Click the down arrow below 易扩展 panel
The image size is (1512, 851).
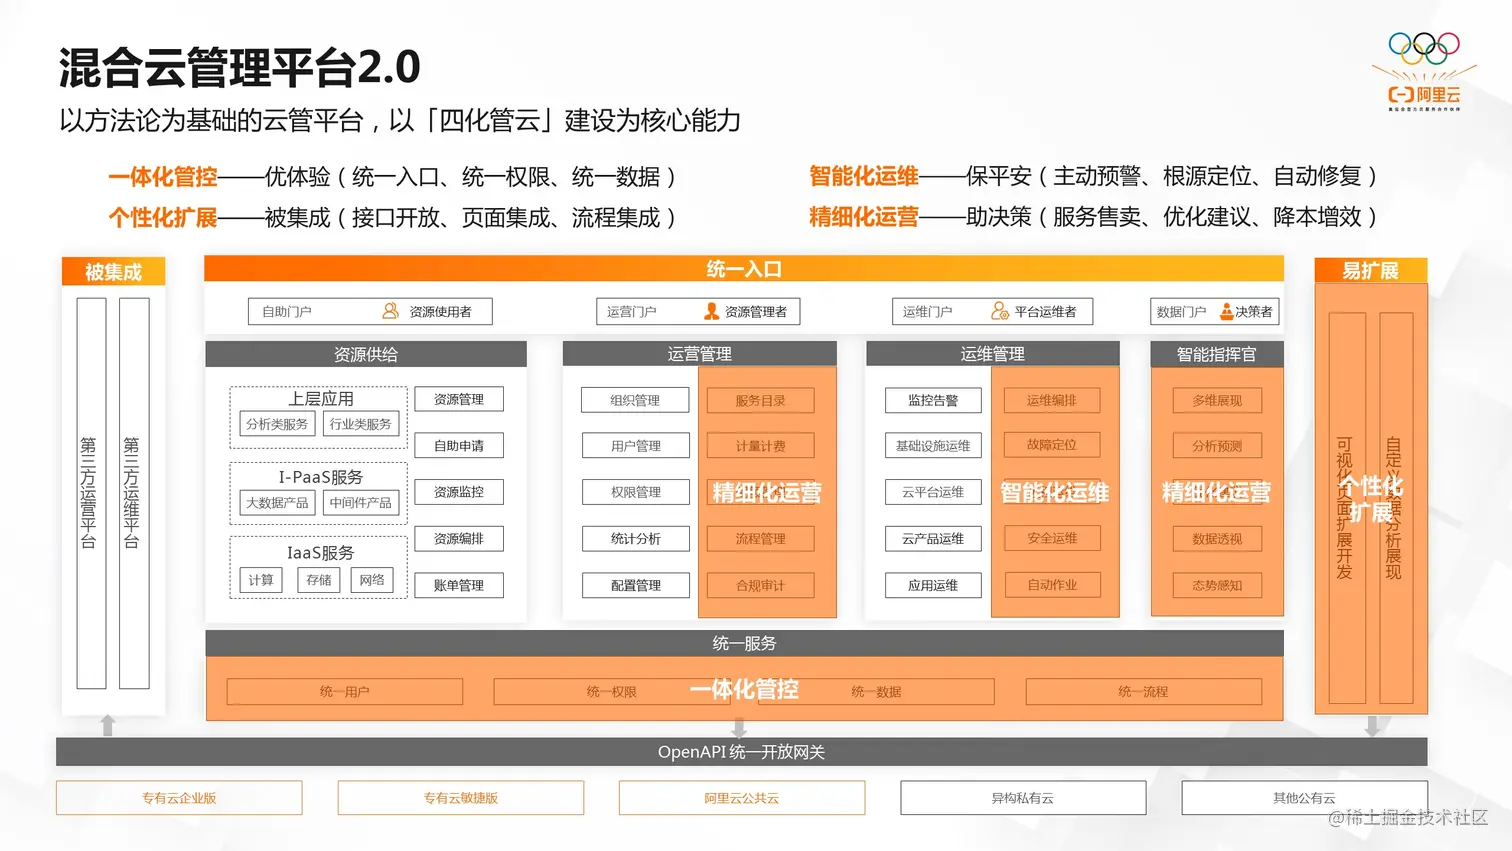point(1372,726)
